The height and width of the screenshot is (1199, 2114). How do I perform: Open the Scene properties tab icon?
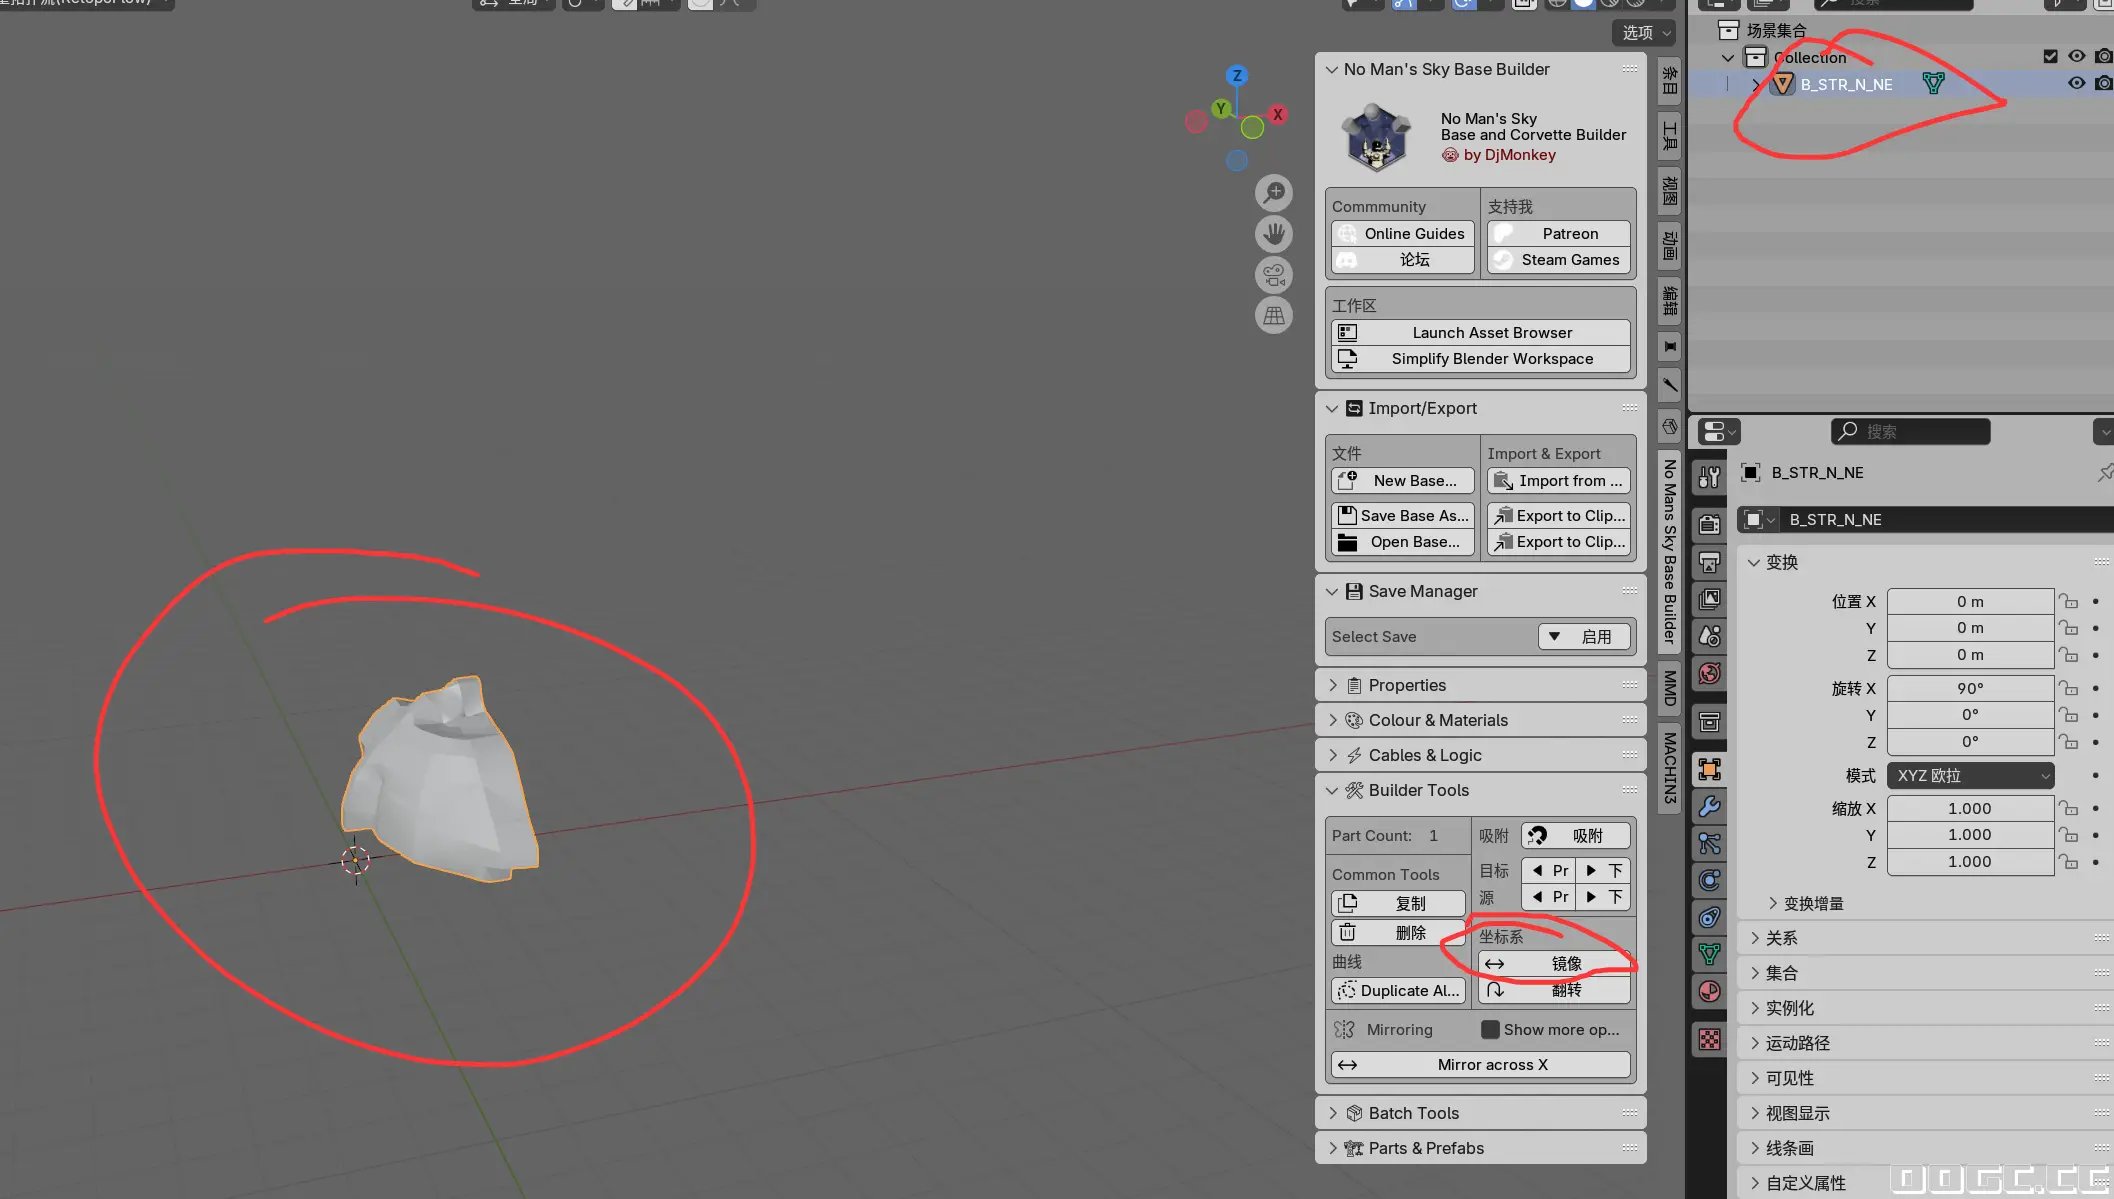click(1710, 636)
